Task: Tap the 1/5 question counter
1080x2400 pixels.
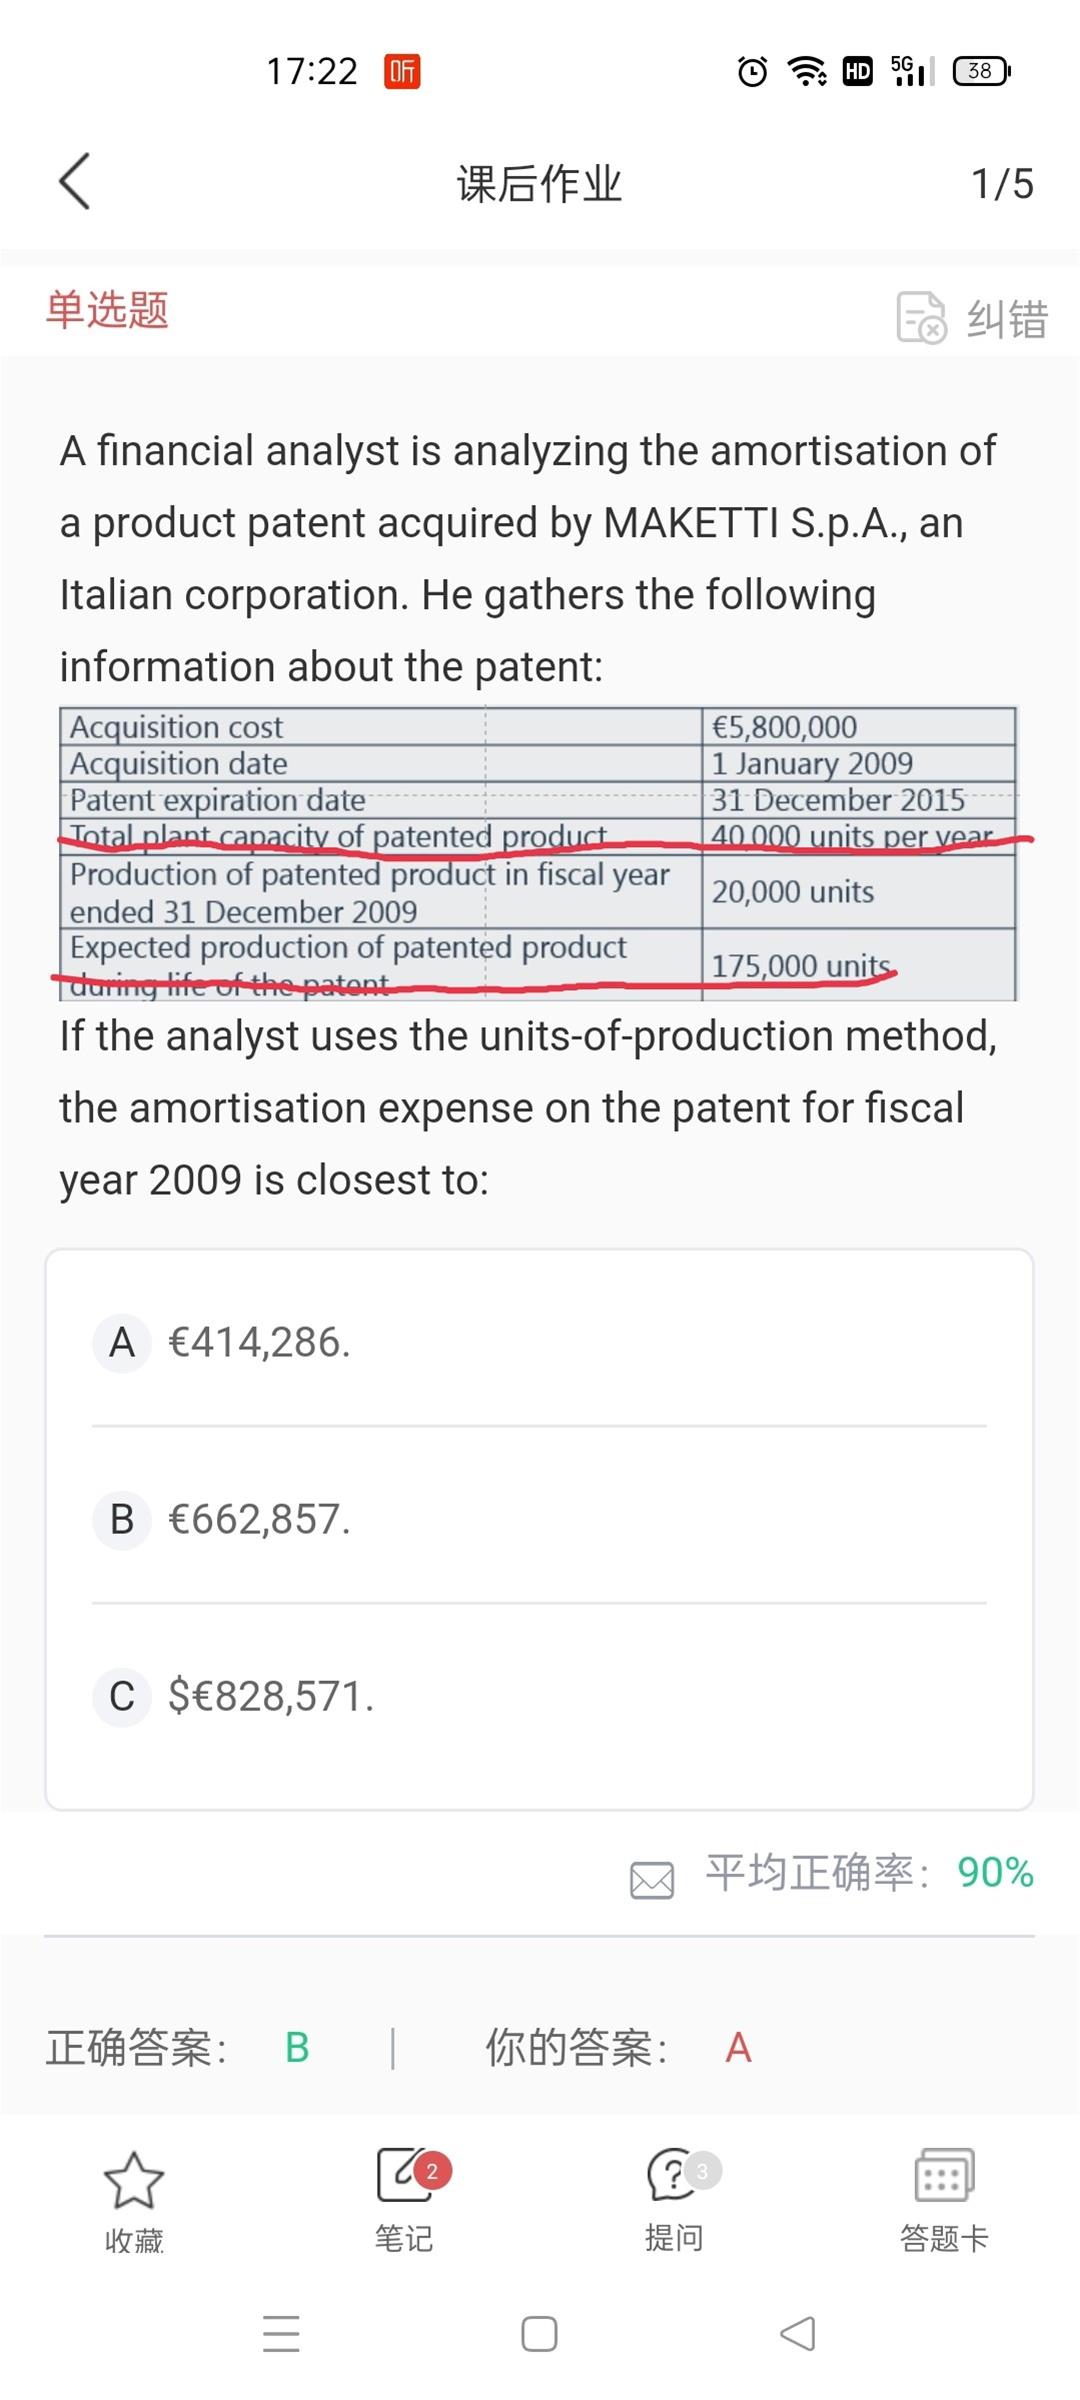Action: [1002, 184]
